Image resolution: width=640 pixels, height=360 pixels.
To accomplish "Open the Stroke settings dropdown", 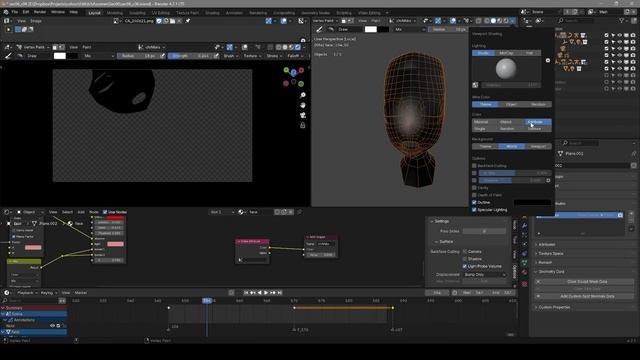I will (x=273, y=56).
